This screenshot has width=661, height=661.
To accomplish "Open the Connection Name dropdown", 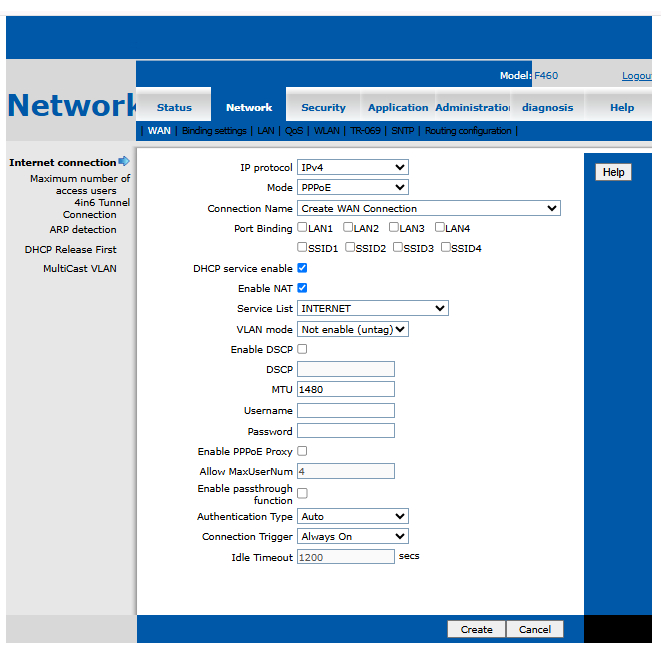I will 429,208.
